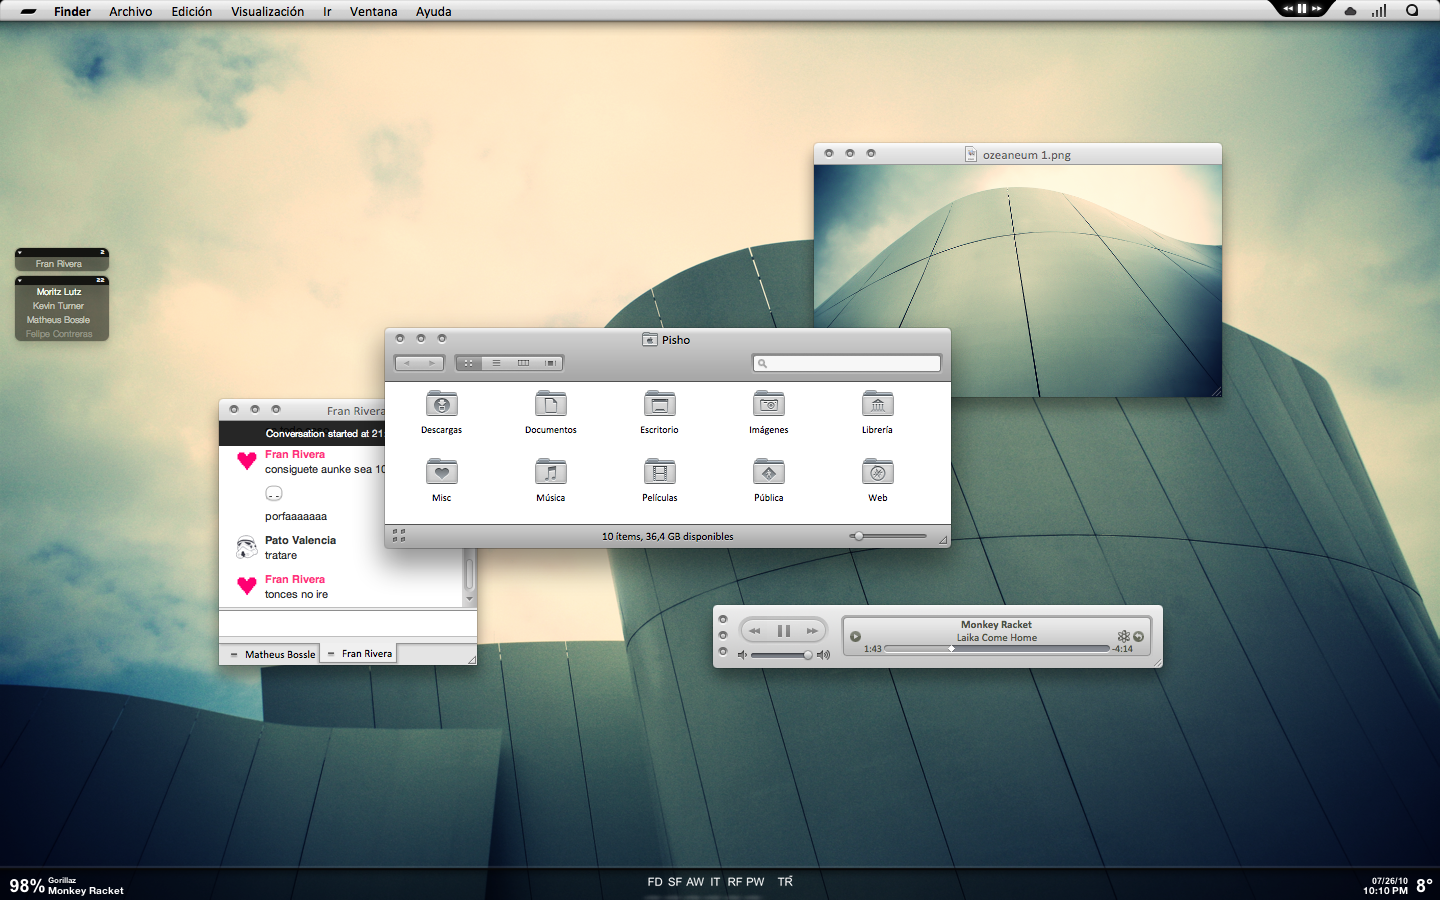The image size is (1440, 900).
Task: Click the FD shortcut in bottom bar
Action: [655, 882]
